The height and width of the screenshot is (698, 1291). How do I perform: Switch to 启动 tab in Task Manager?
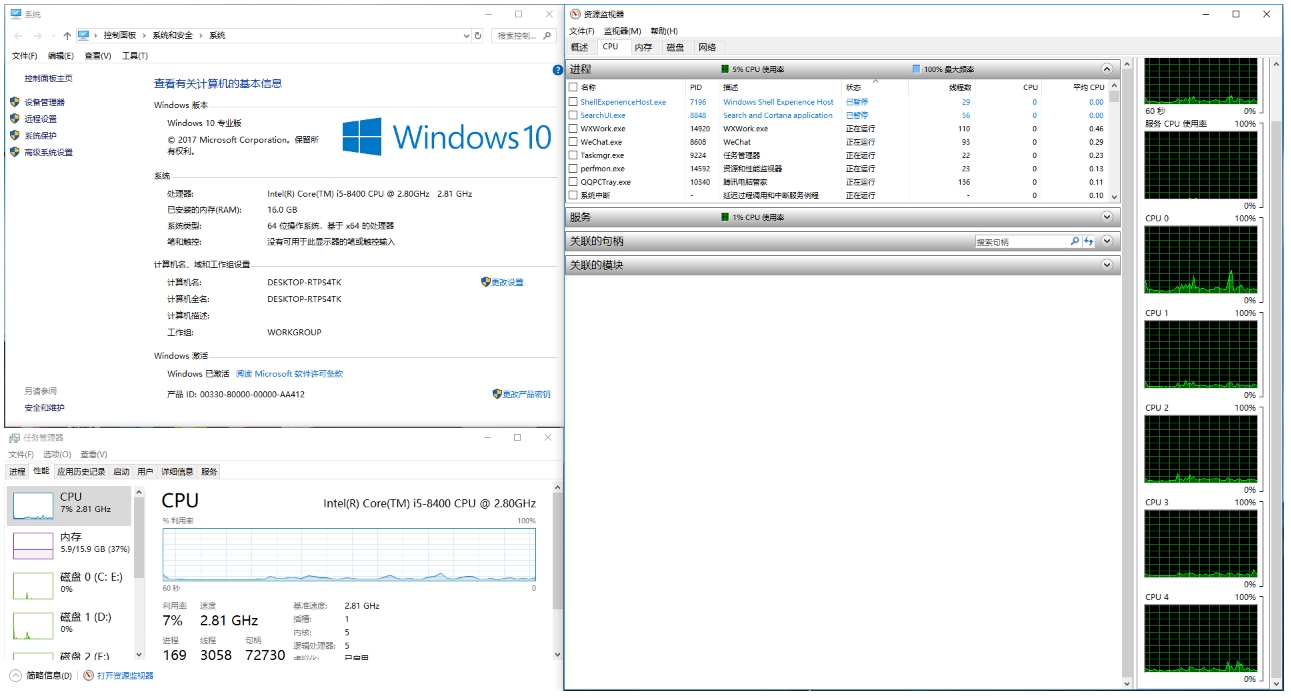(x=121, y=471)
